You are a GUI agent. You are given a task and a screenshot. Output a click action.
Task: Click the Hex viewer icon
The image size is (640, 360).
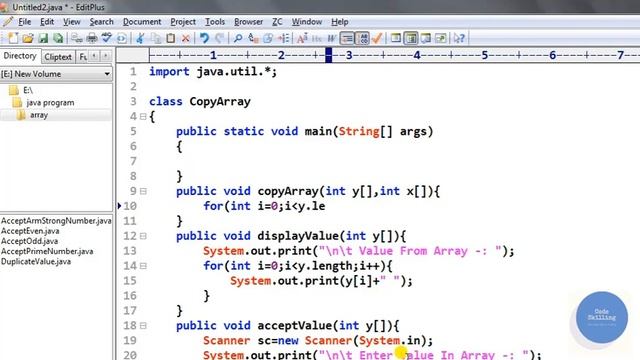[317, 38]
